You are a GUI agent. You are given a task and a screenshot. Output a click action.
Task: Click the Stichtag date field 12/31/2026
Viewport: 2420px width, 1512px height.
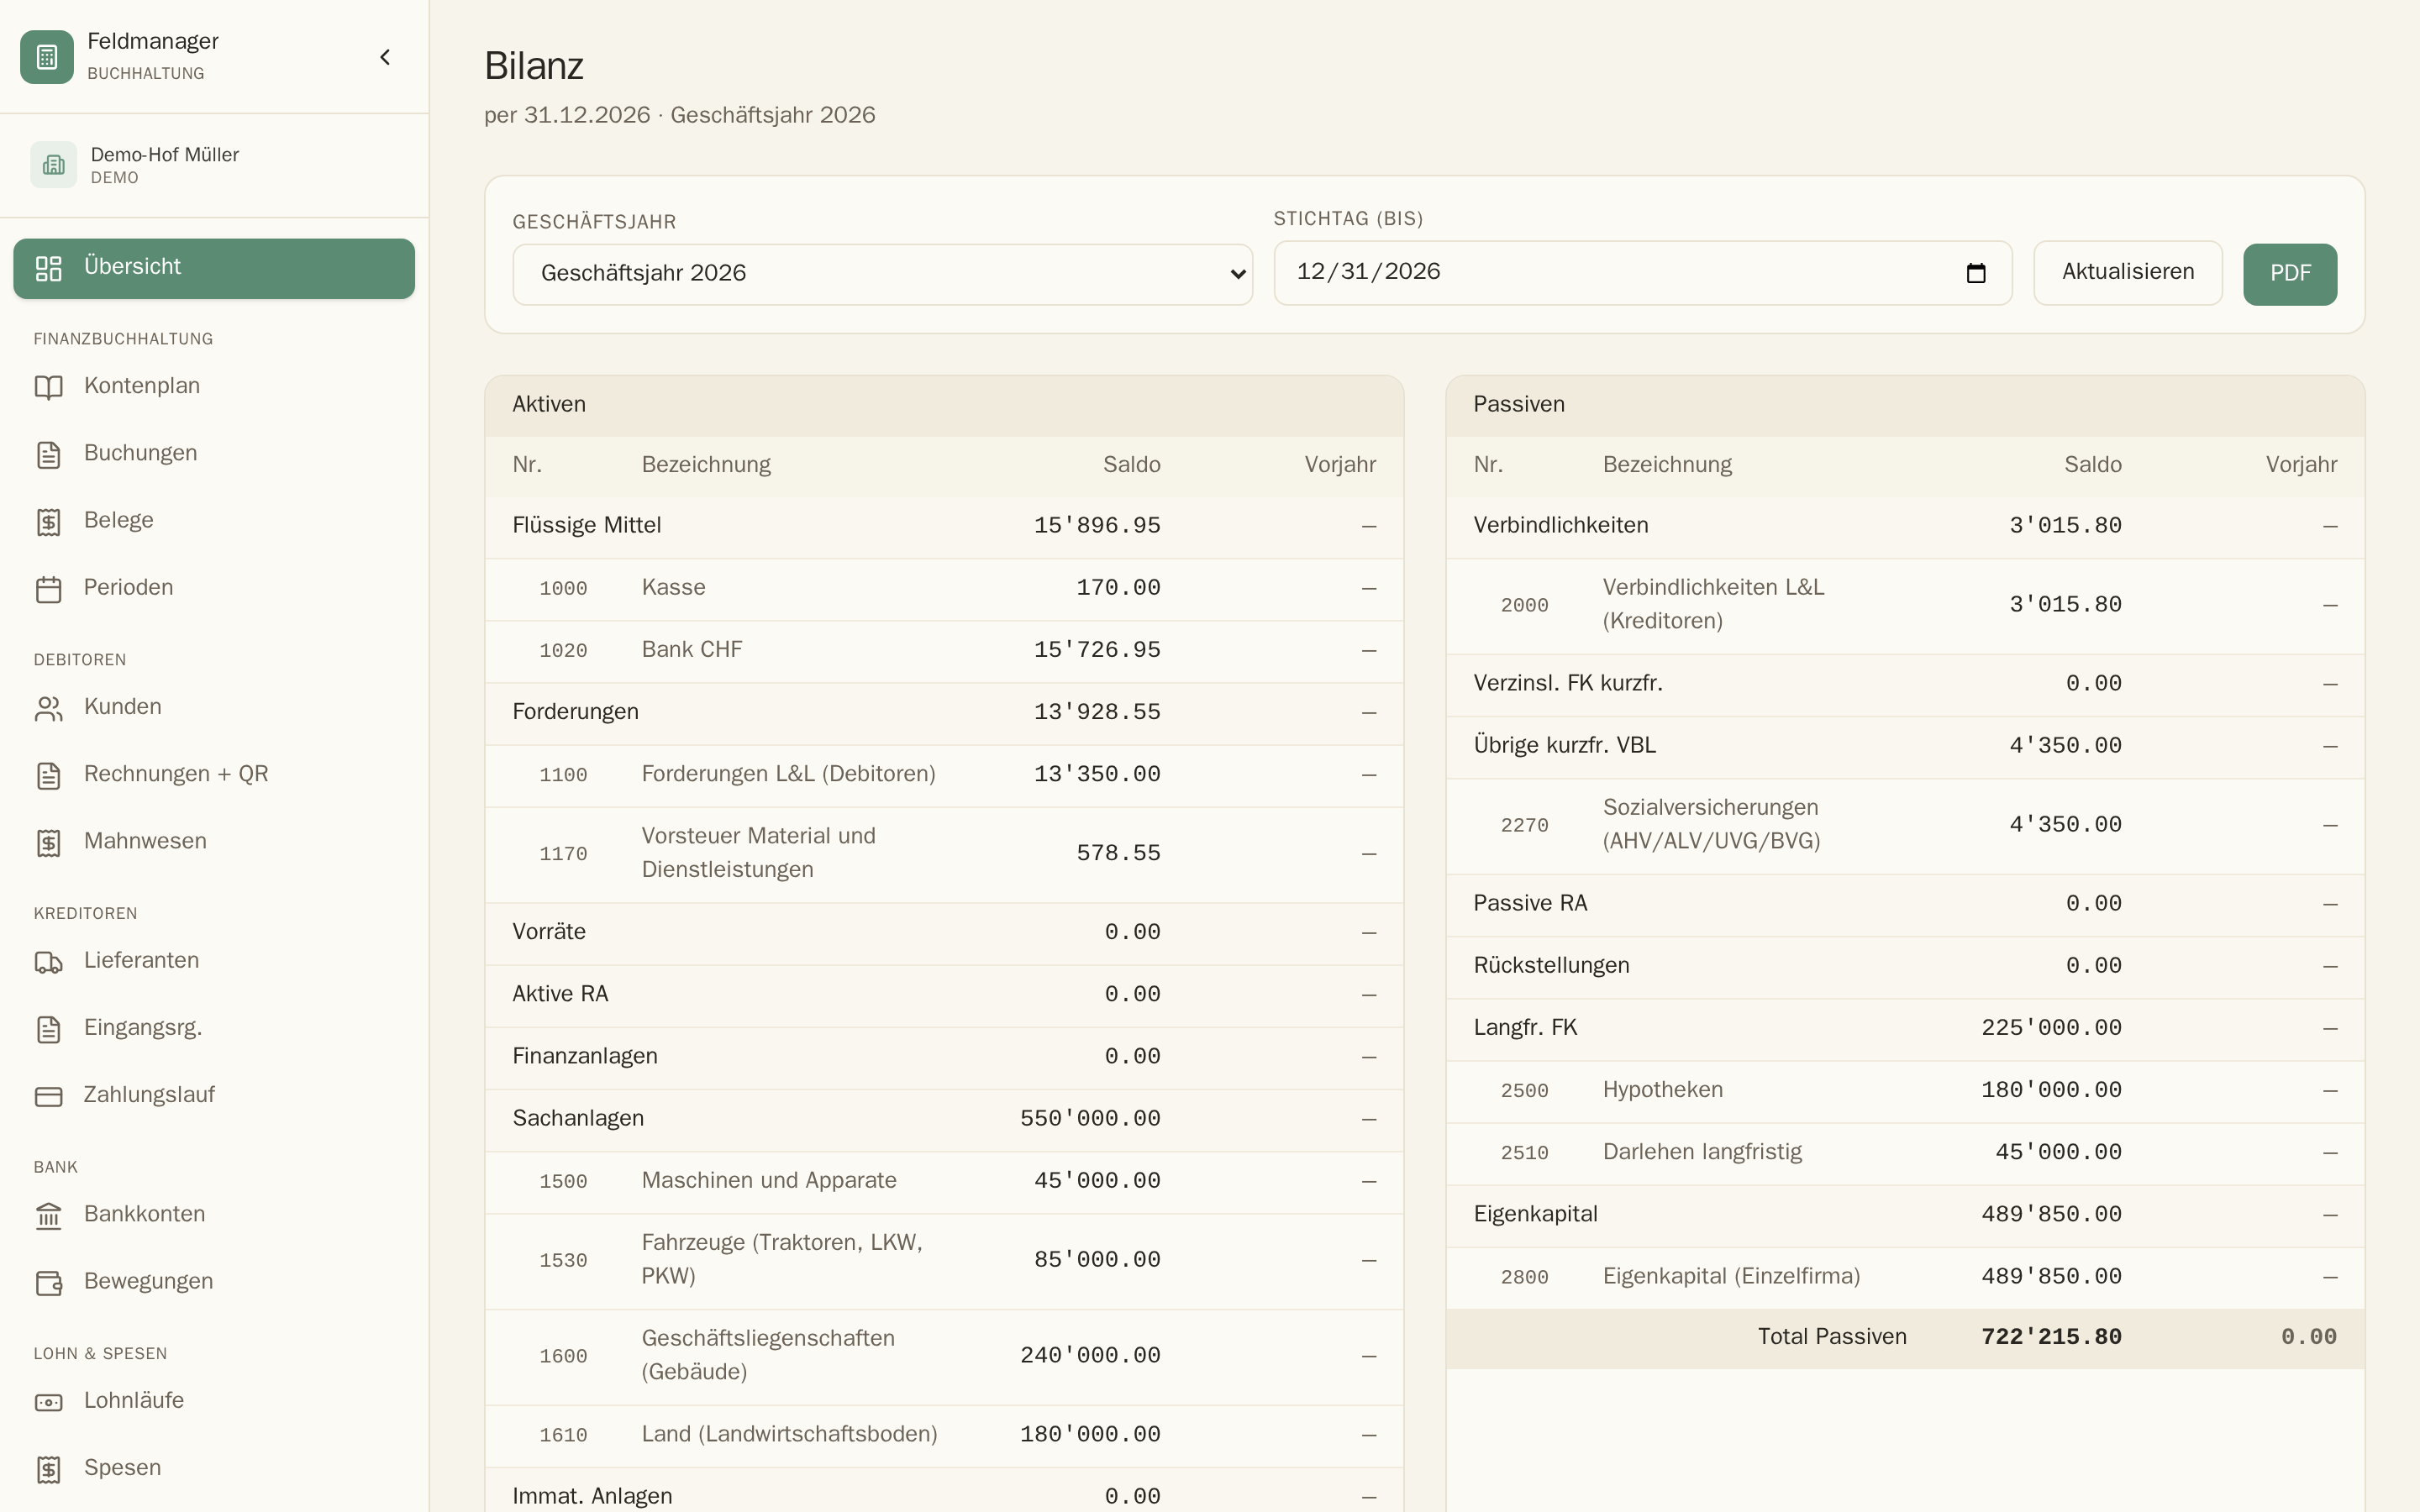click(1642, 272)
